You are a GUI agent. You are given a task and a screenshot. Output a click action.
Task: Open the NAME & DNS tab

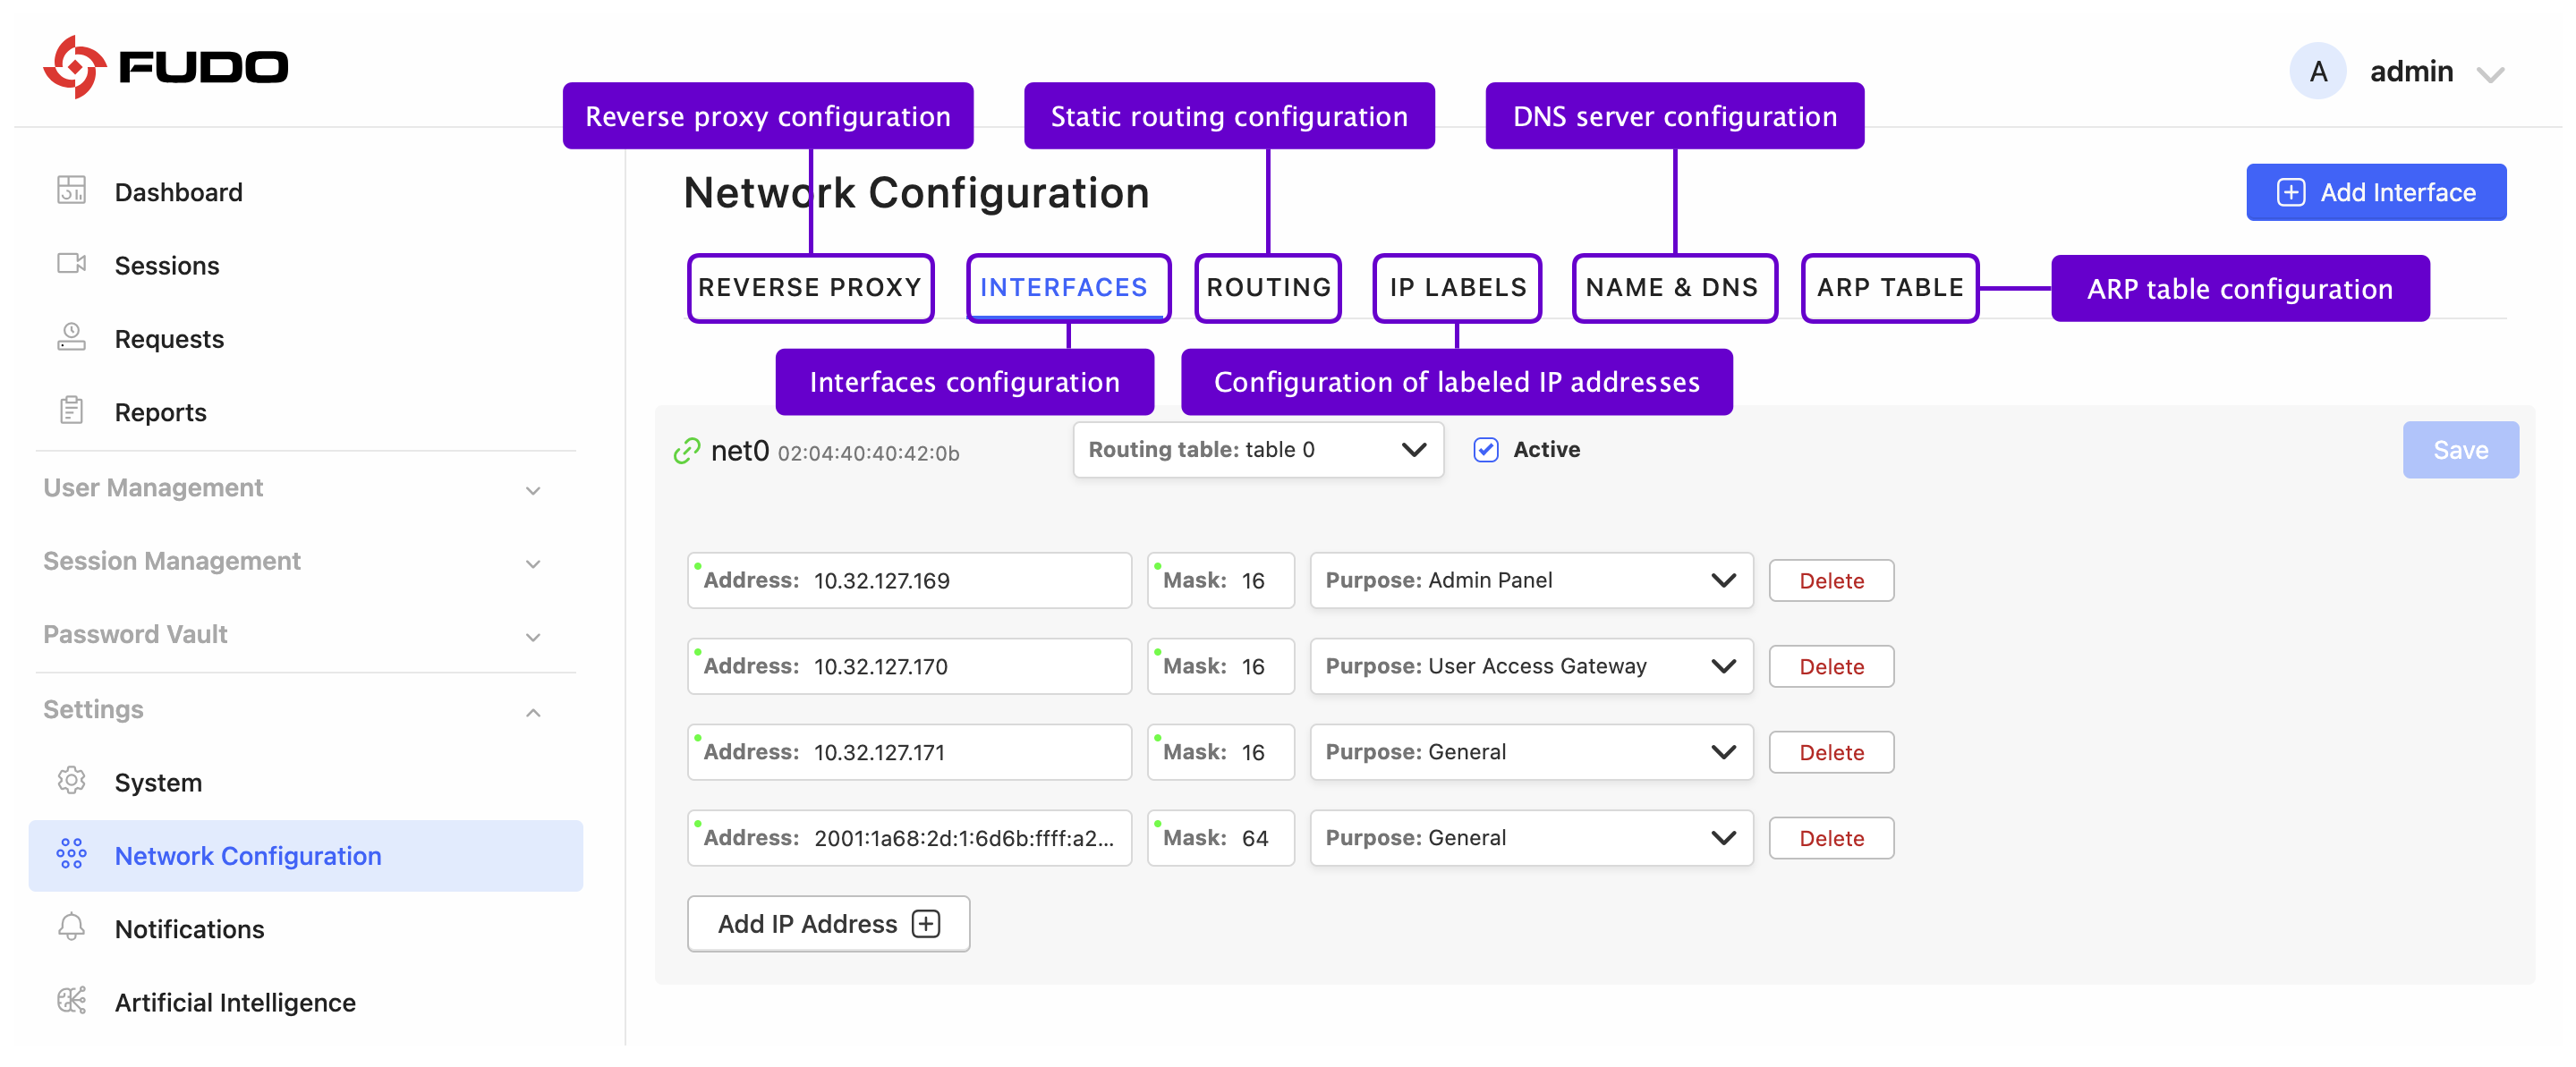tap(1672, 288)
